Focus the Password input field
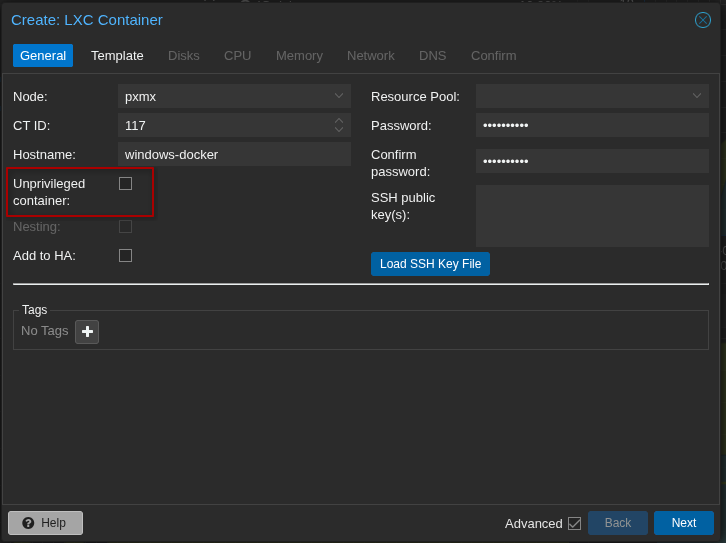The image size is (726, 543). pyautogui.click(x=592, y=126)
